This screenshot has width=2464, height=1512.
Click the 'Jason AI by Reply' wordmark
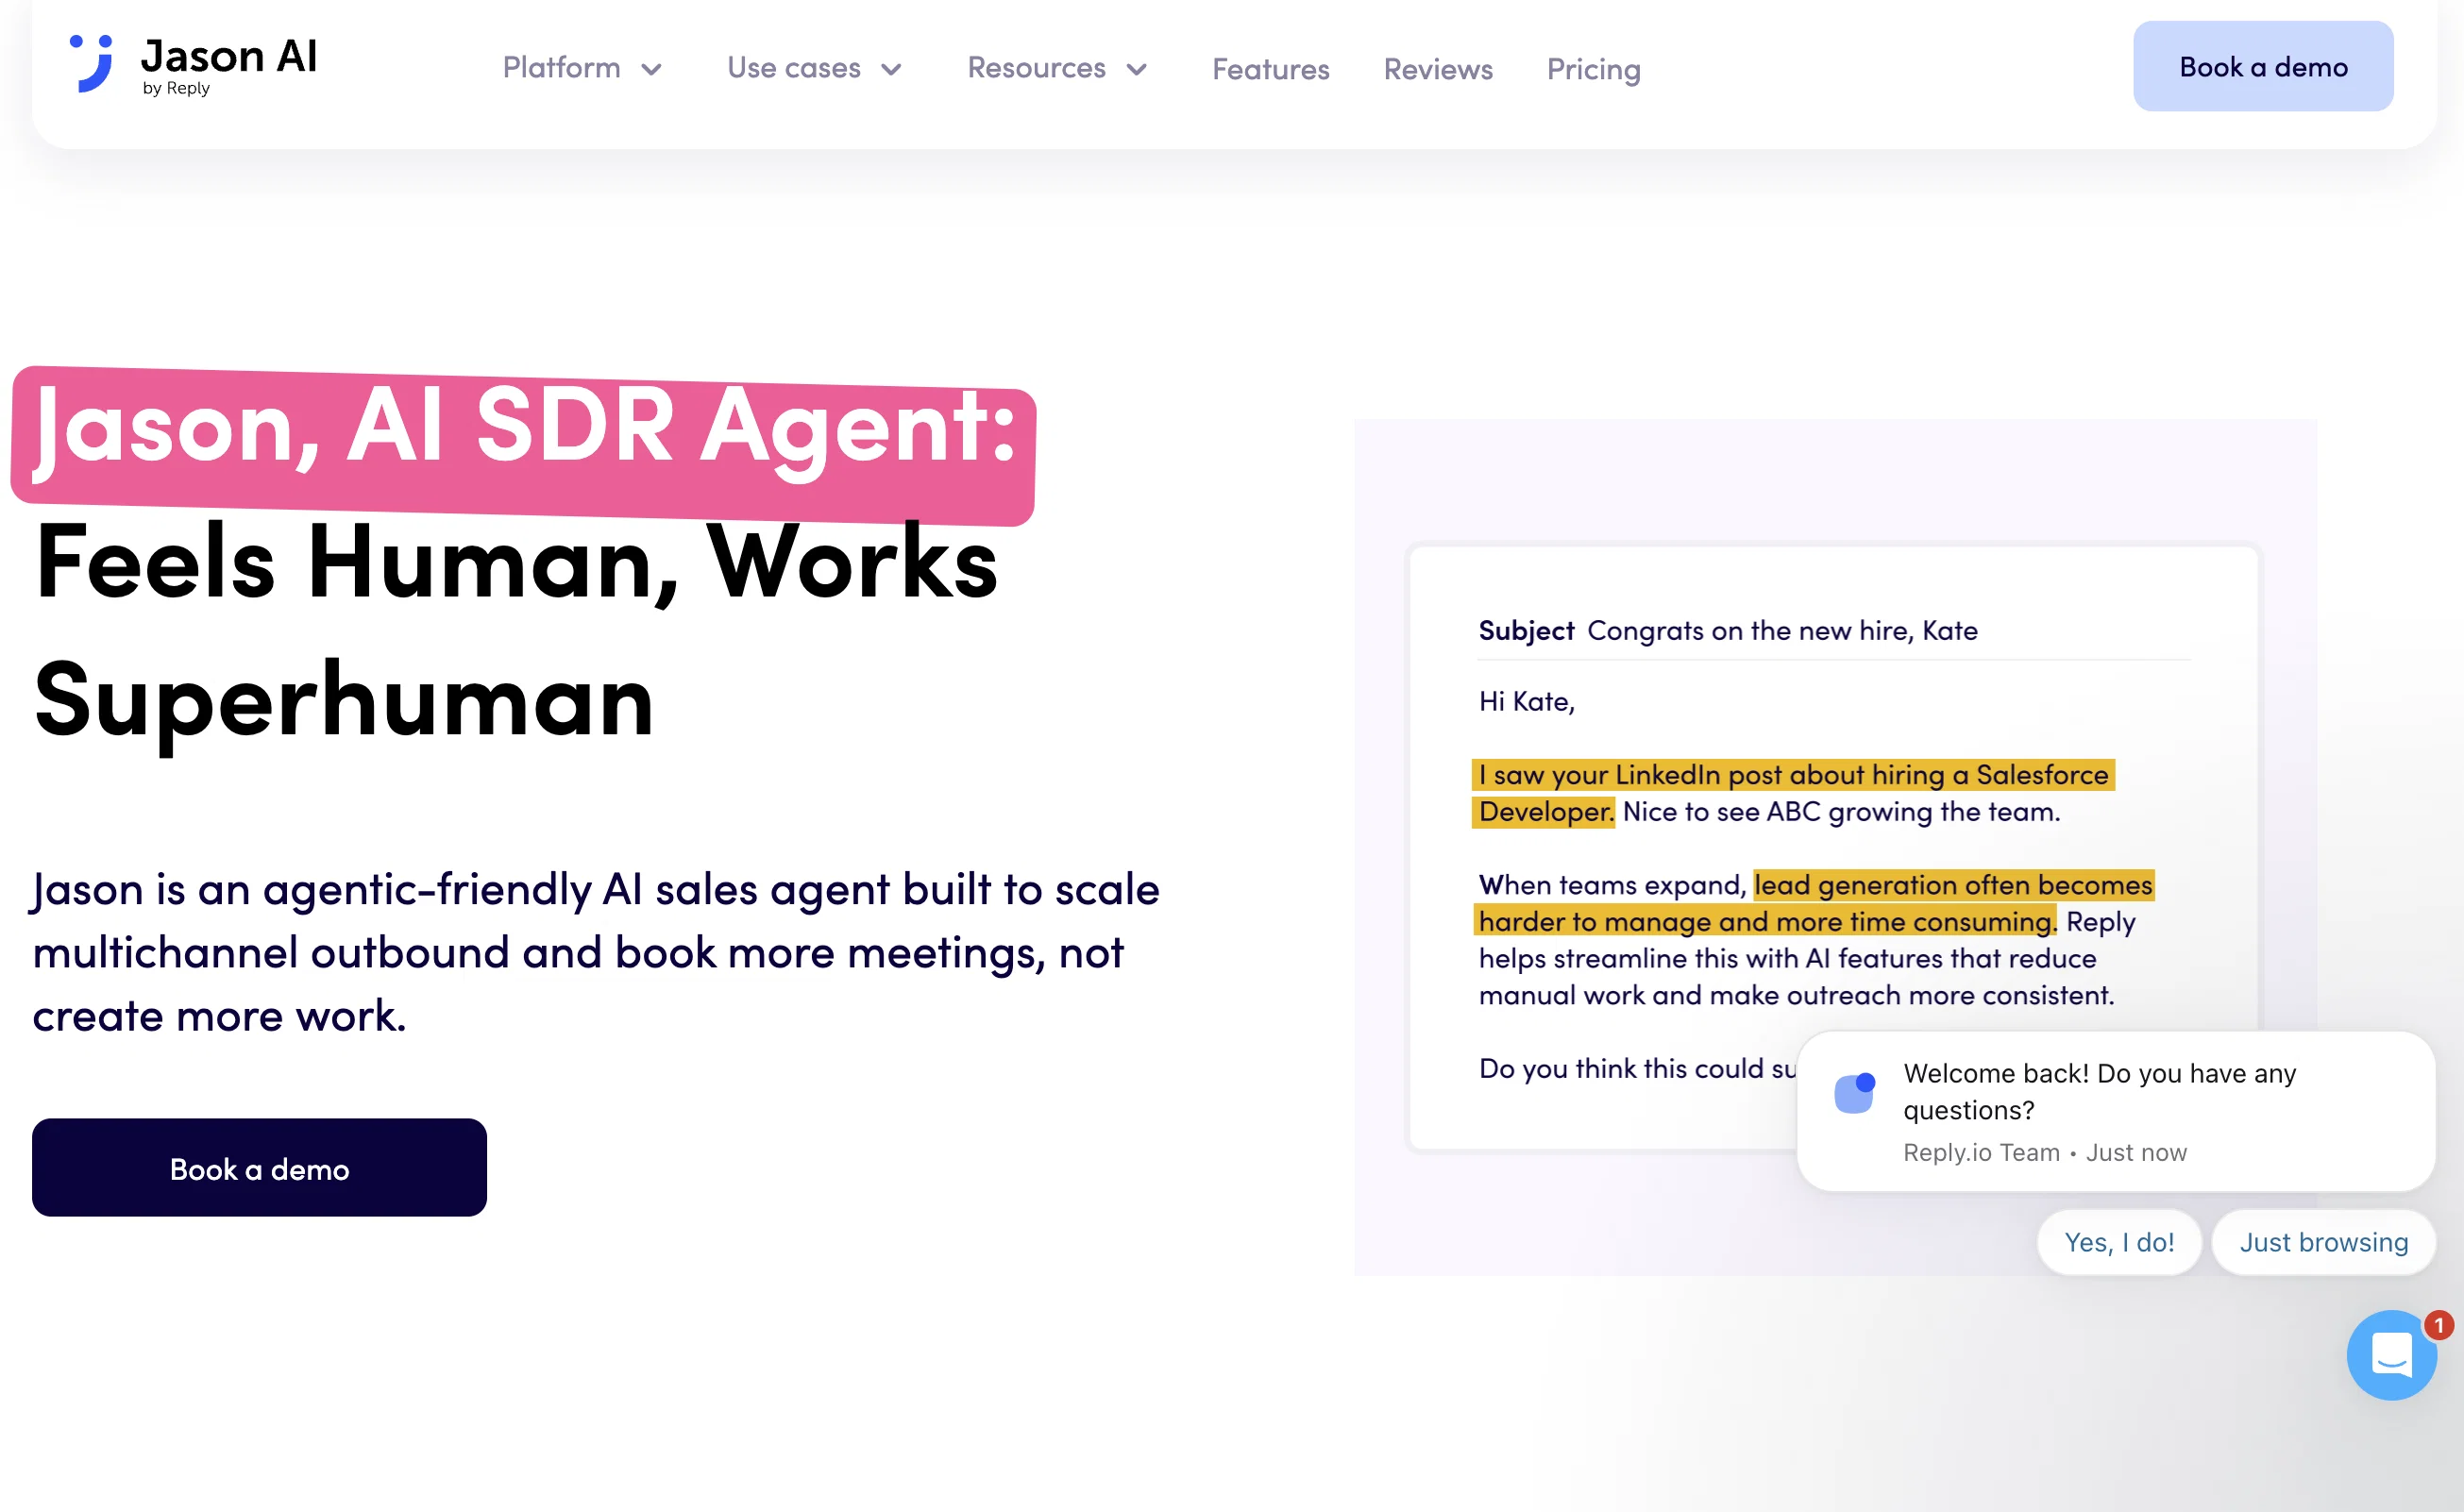[x=229, y=65]
